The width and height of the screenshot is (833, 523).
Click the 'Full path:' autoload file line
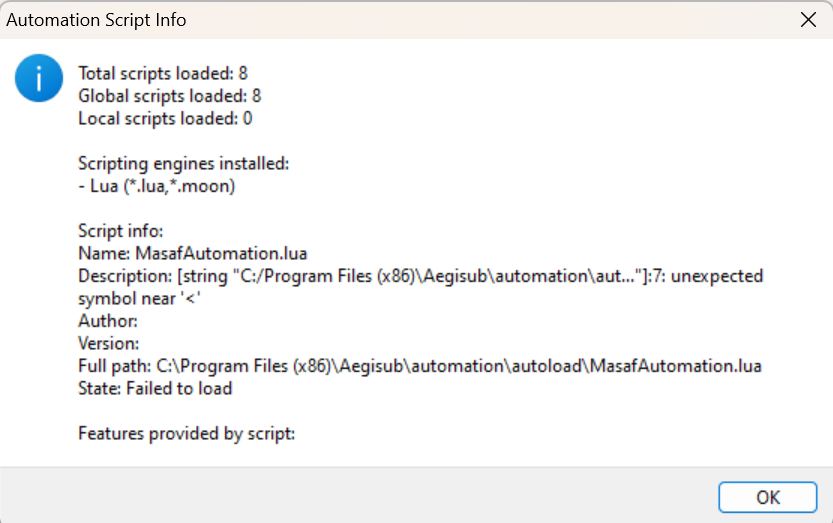click(x=420, y=366)
